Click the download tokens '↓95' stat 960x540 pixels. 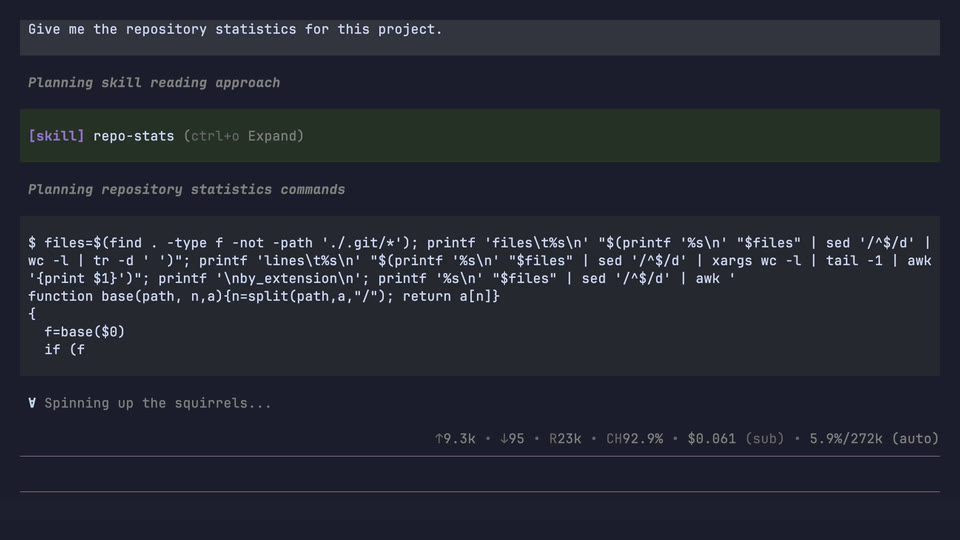pos(512,438)
